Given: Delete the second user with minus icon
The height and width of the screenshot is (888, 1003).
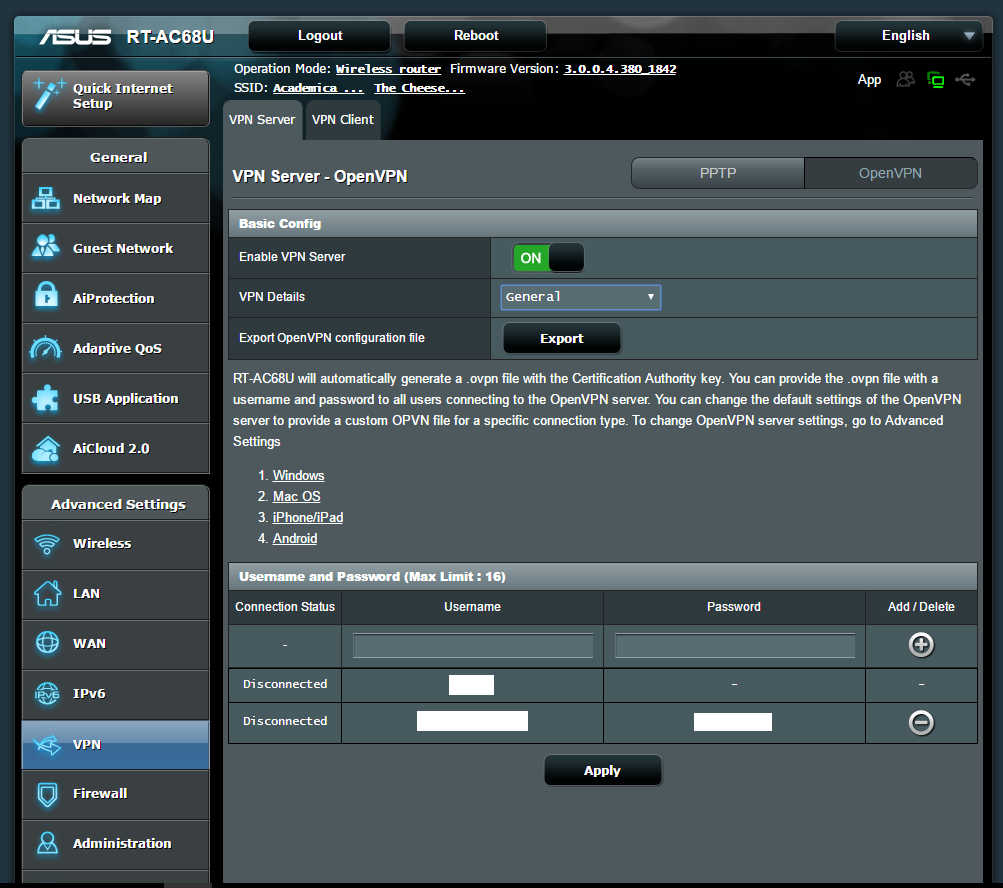Looking at the screenshot, I should tap(921, 722).
